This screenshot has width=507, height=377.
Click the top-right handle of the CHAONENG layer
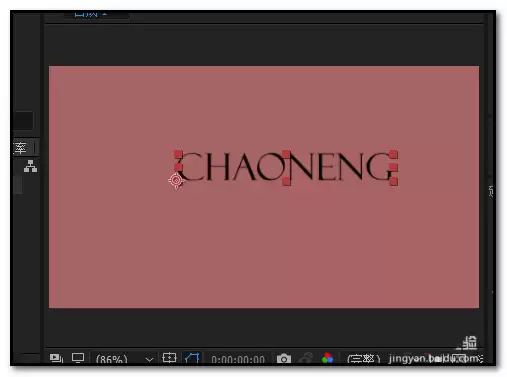pyautogui.click(x=393, y=154)
